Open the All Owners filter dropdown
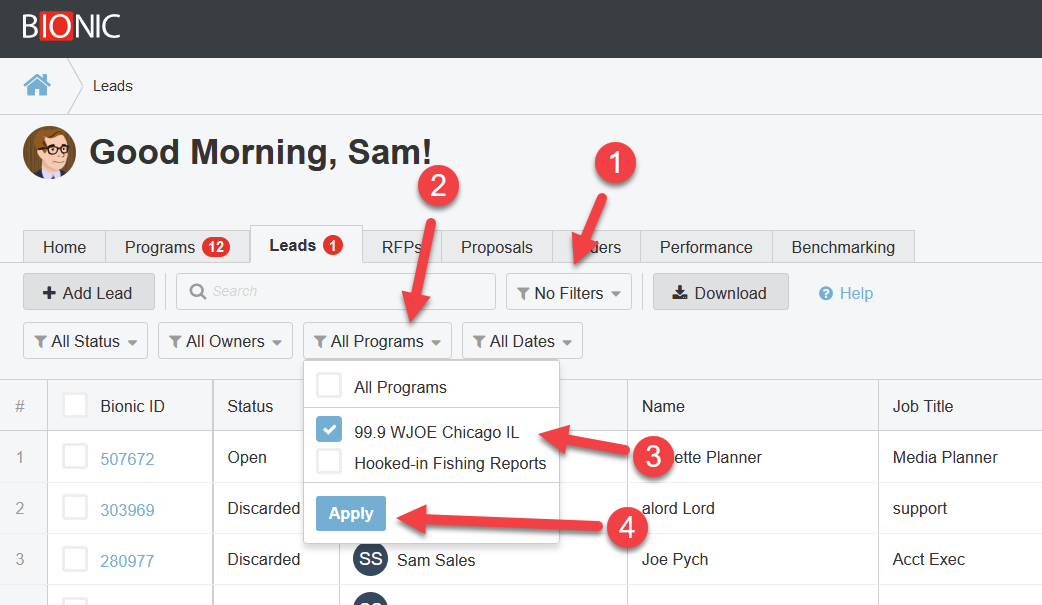 pos(225,341)
